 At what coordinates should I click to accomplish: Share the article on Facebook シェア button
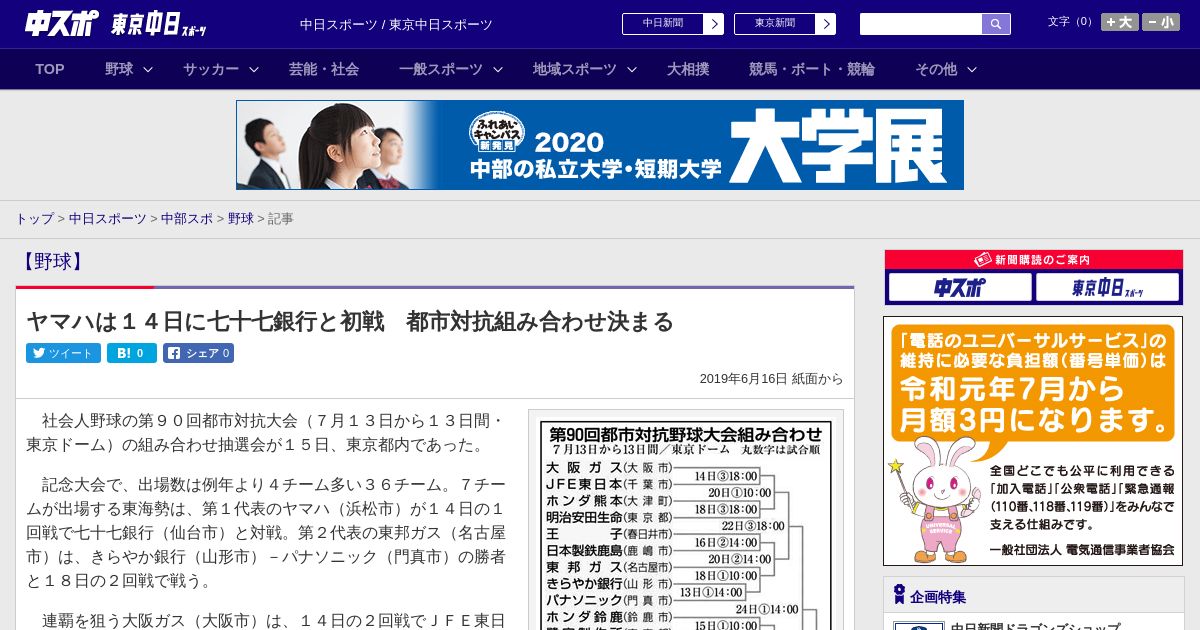point(198,353)
